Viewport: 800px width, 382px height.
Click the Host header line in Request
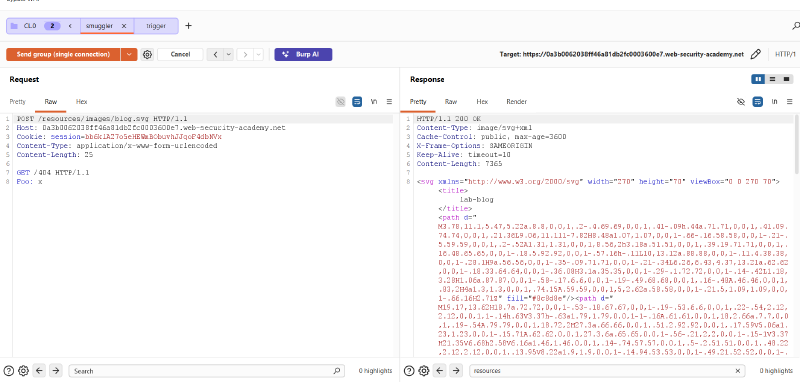tap(151, 128)
